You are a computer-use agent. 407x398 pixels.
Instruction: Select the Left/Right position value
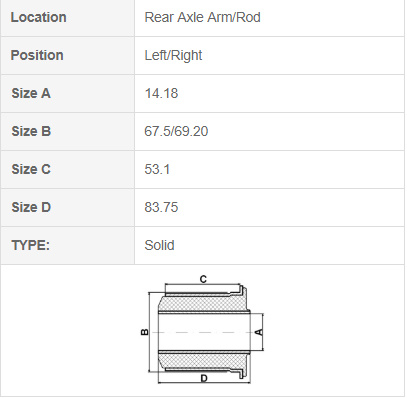(173, 55)
